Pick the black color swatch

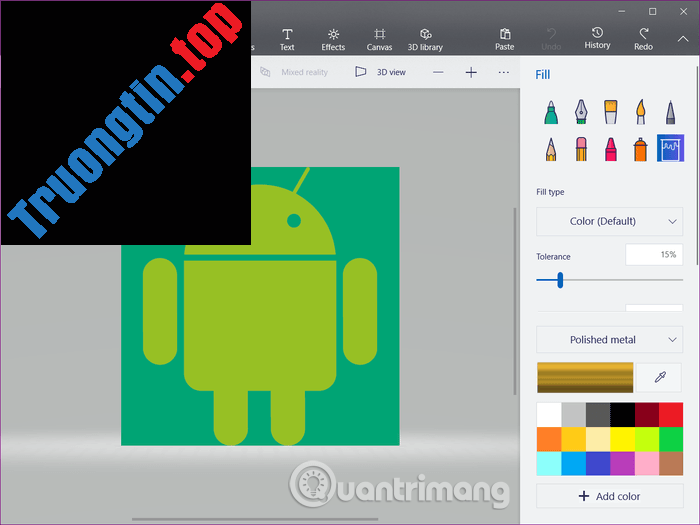coord(622,415)
